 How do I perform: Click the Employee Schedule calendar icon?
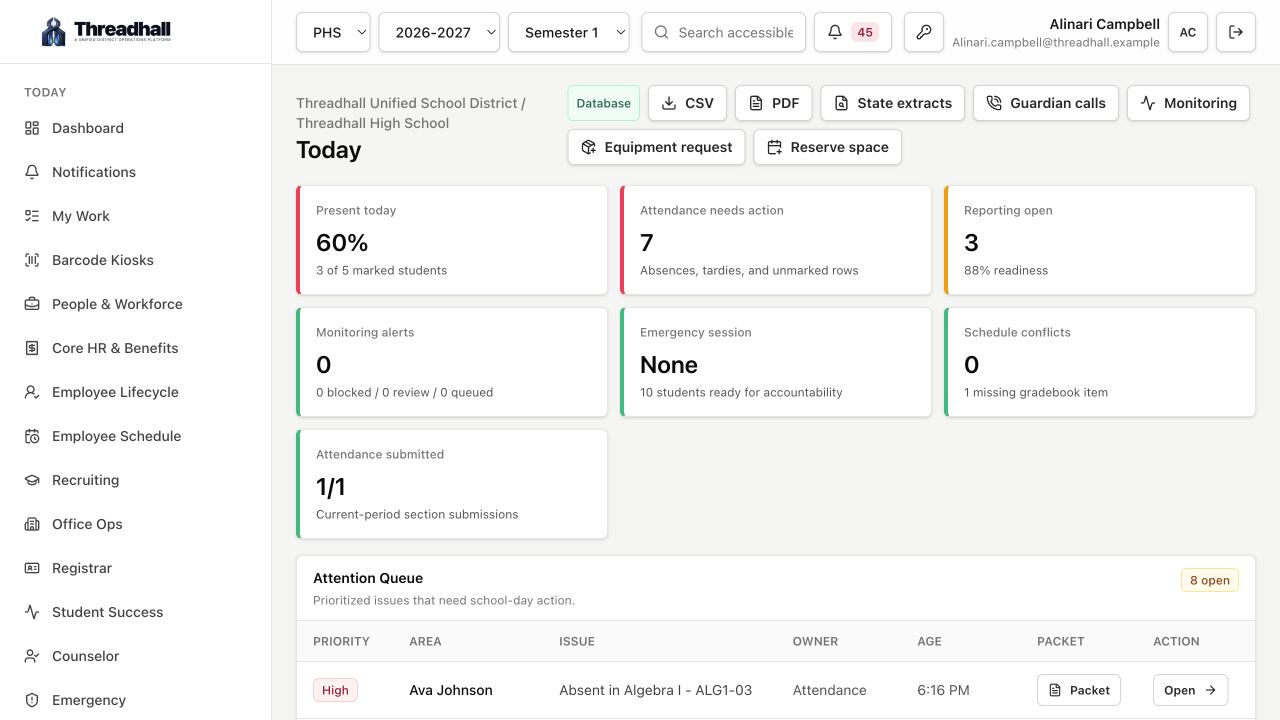32,436
